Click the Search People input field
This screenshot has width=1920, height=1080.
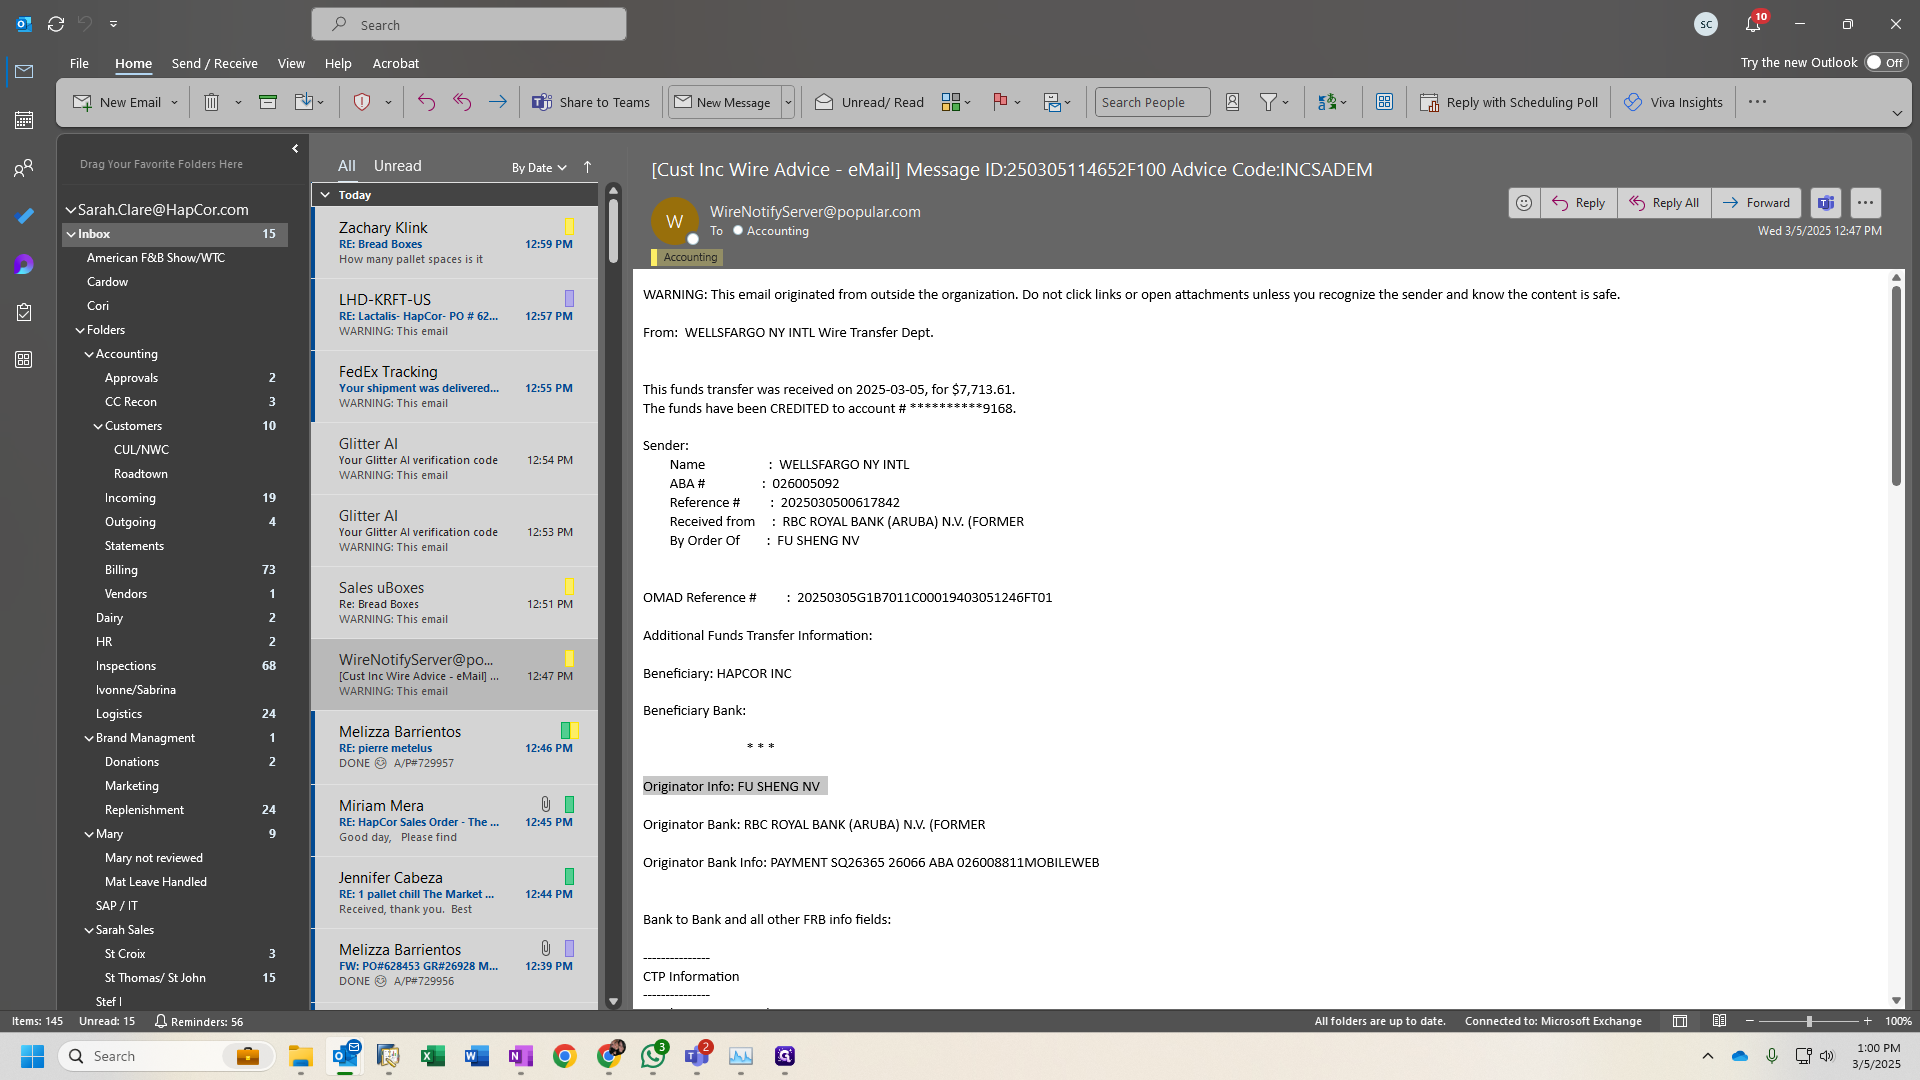pos(1152,102)
